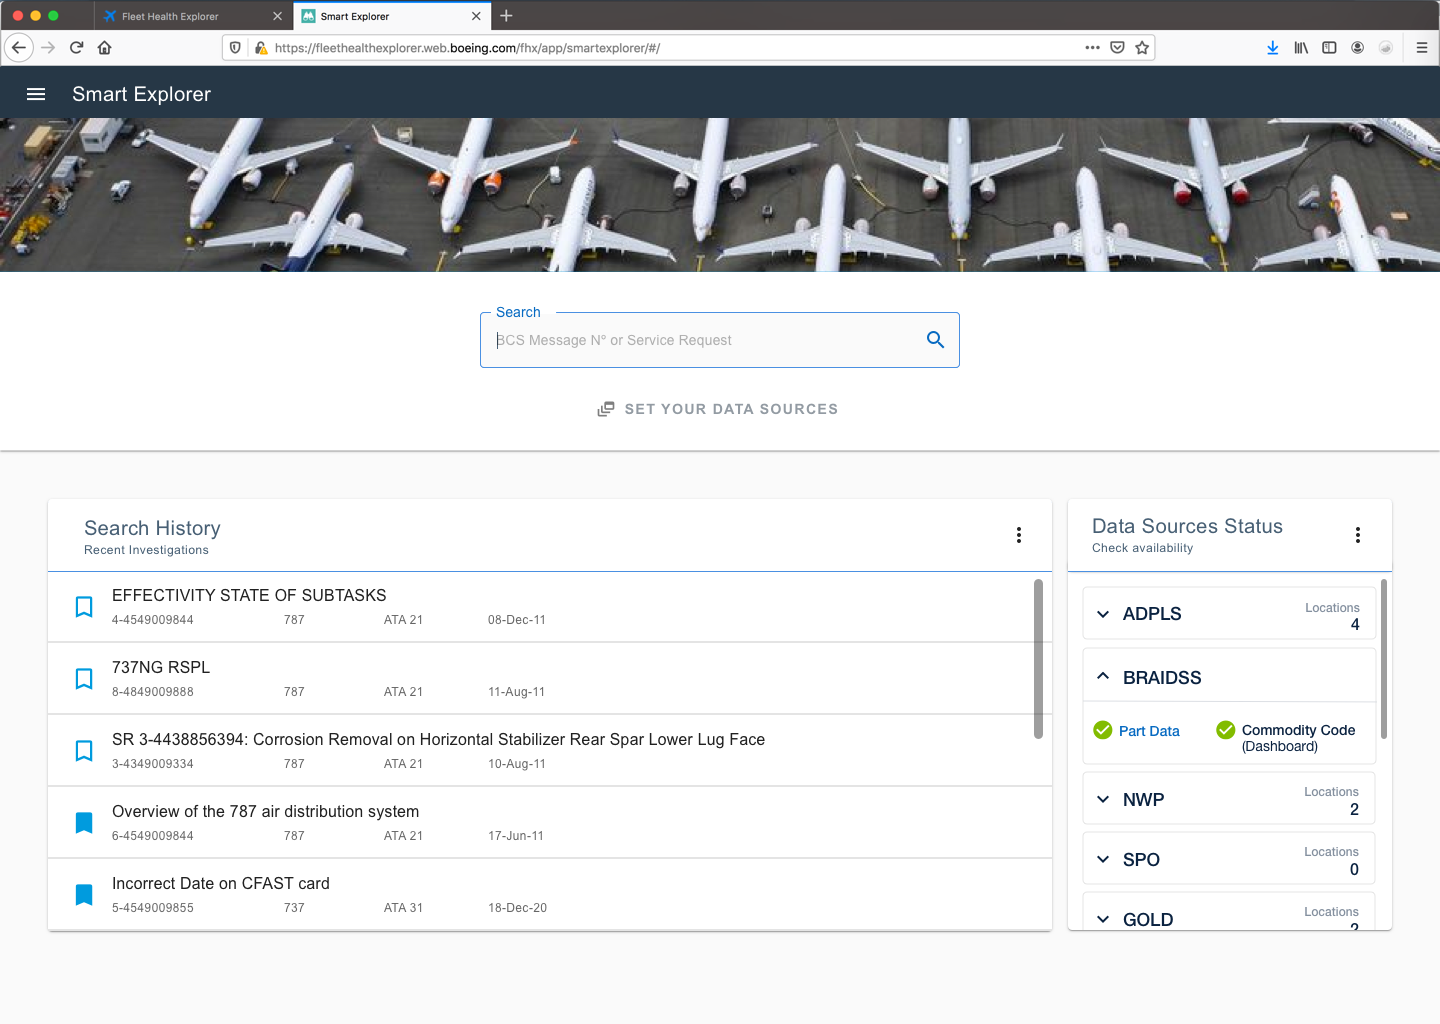Toggle bookmark for 737NG RSPL entry
This screenshot has width=1440, height=1024.
84,679
